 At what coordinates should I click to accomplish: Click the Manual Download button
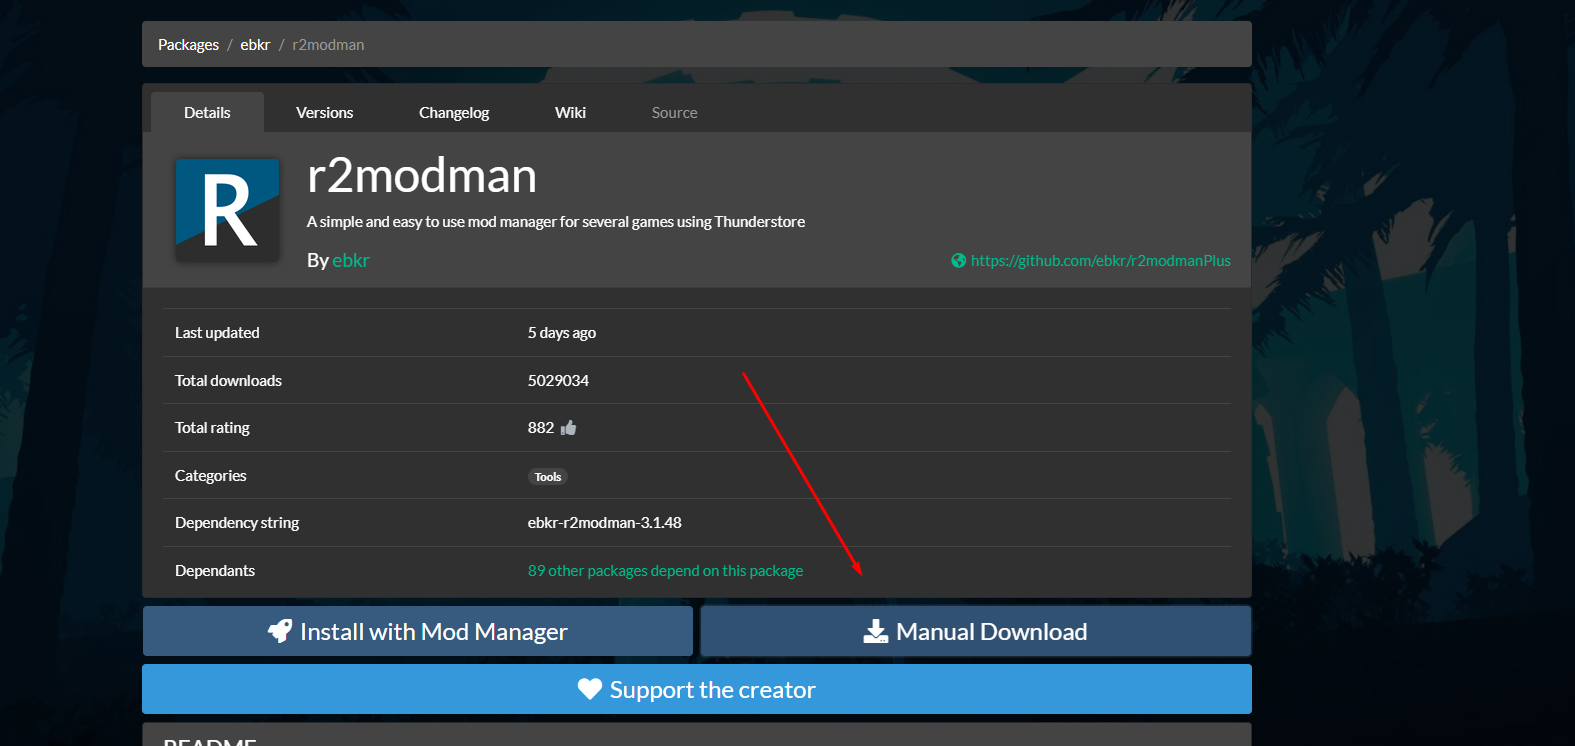(x=976, y=631)
